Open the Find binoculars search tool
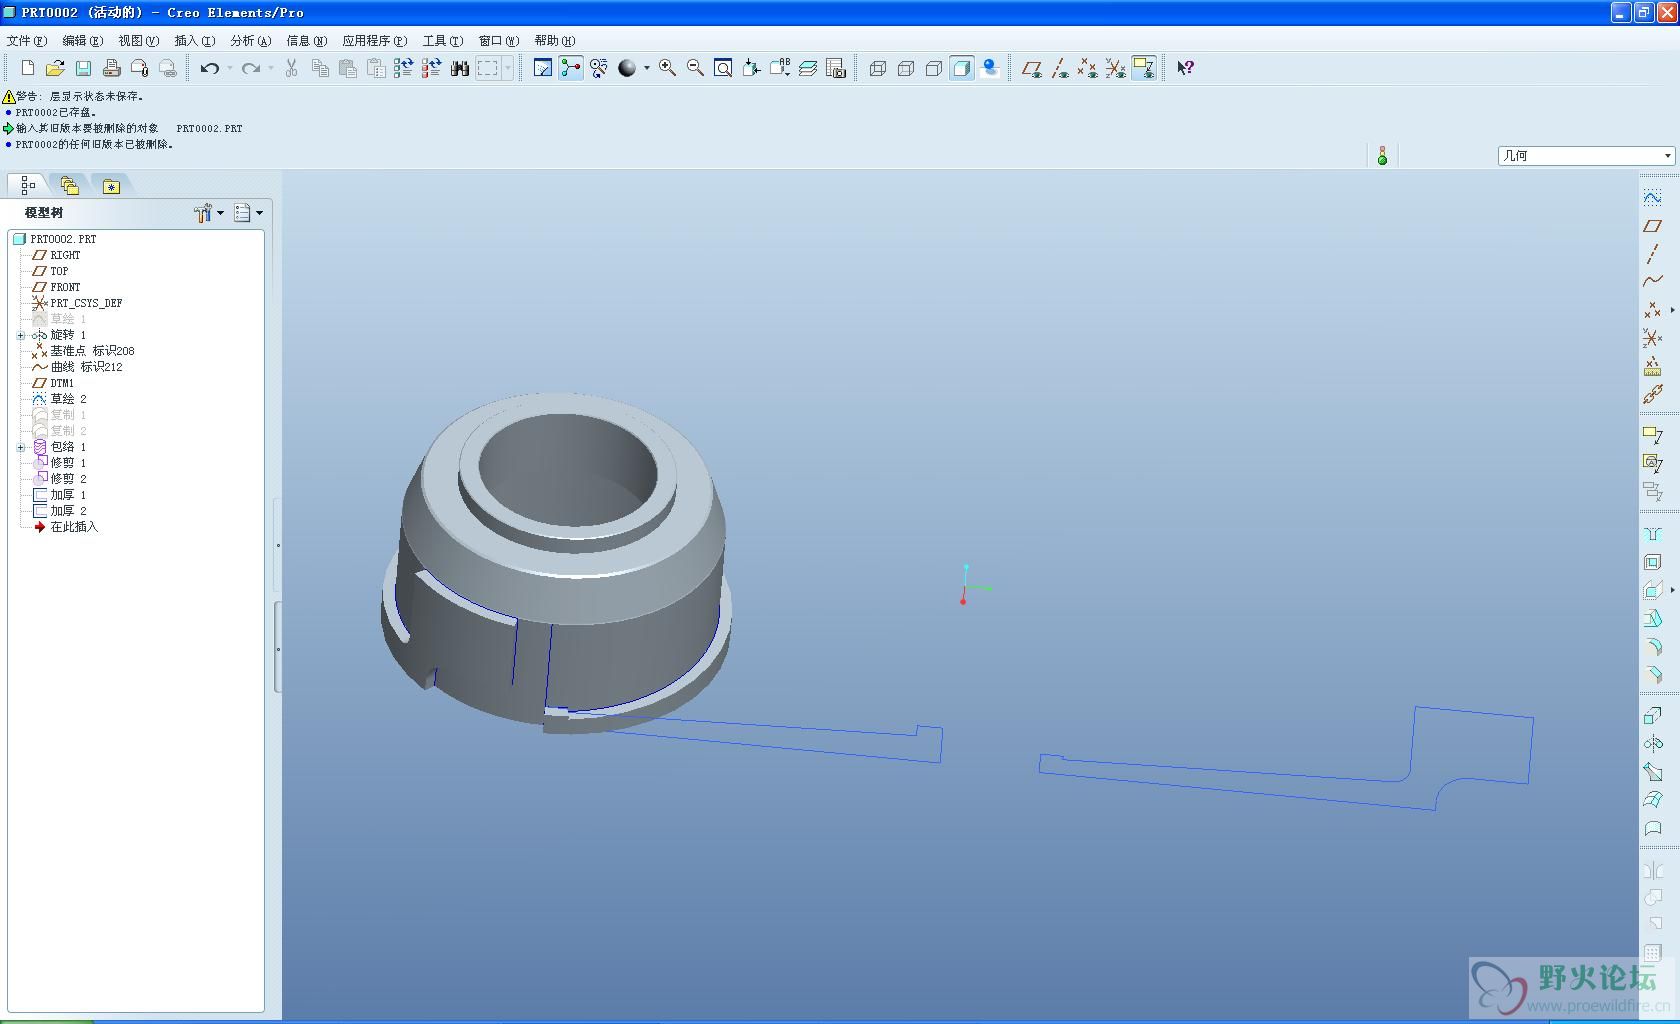Viewport: 1680px width, 1024px height. click(x=460, y=68)
